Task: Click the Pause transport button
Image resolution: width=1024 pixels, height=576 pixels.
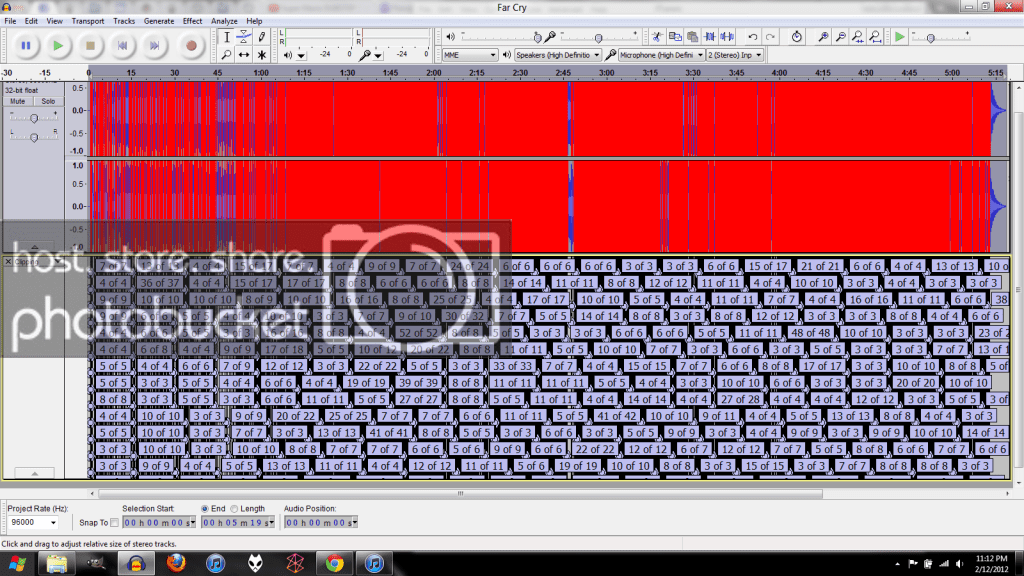Action: [26, 46]
